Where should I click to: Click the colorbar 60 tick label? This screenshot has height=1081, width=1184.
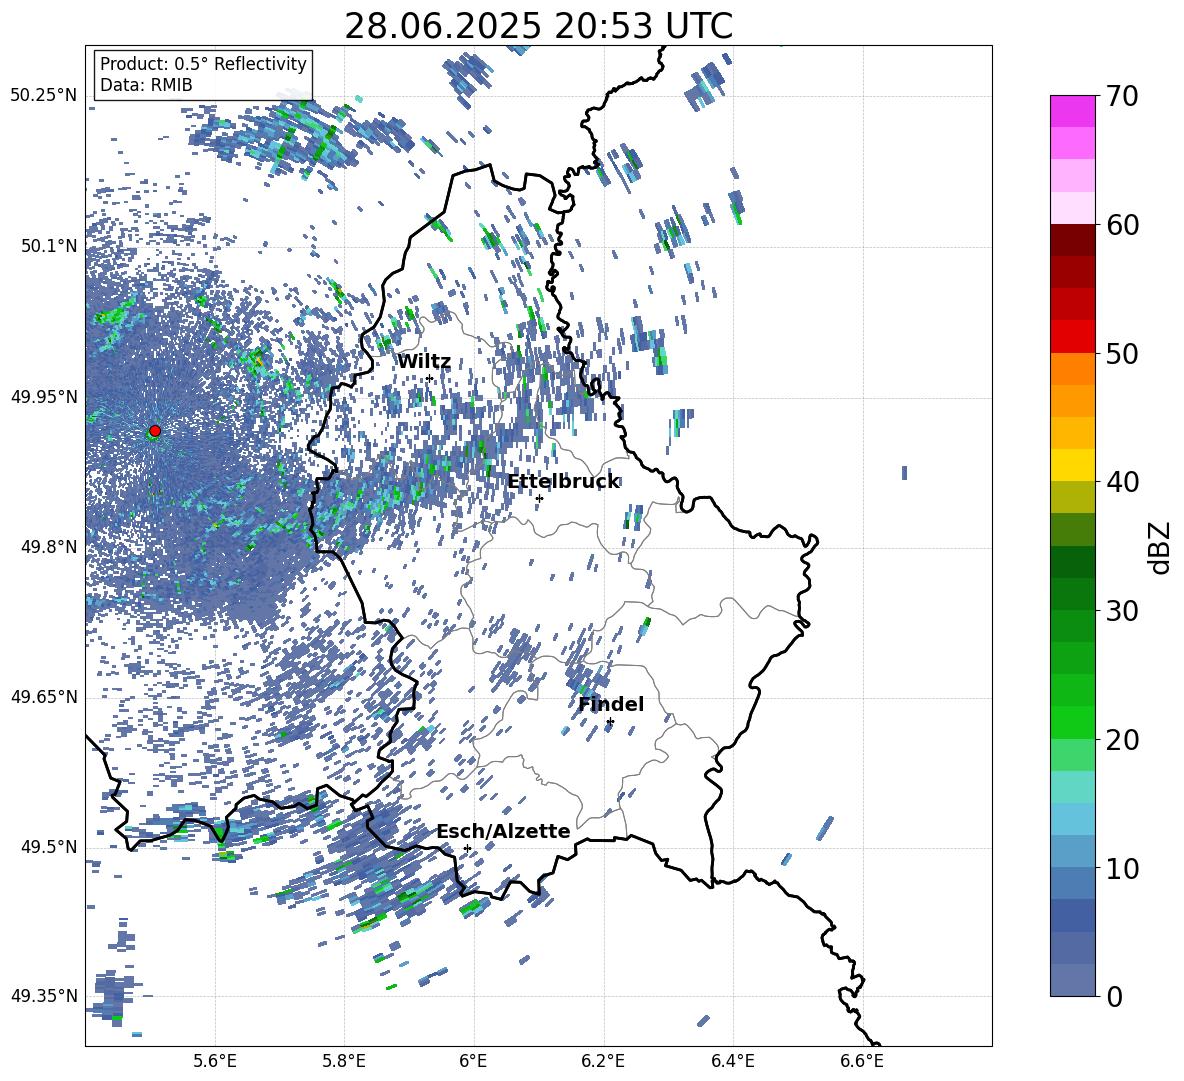click(1122, 225)
